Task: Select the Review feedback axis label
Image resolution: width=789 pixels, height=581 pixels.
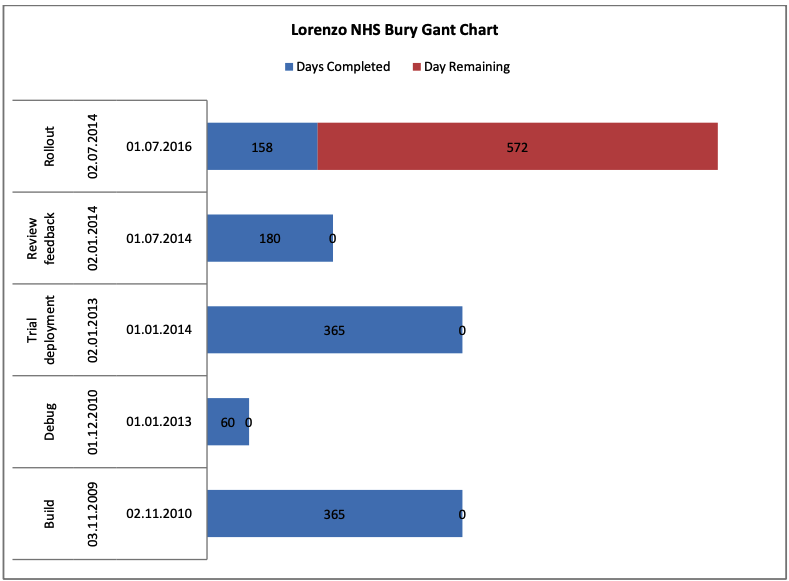Action: coord(41,238)
